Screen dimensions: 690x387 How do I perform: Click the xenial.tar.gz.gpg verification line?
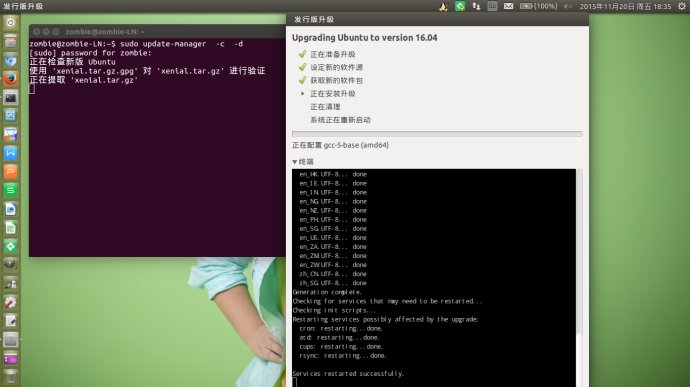coord(147,71)
